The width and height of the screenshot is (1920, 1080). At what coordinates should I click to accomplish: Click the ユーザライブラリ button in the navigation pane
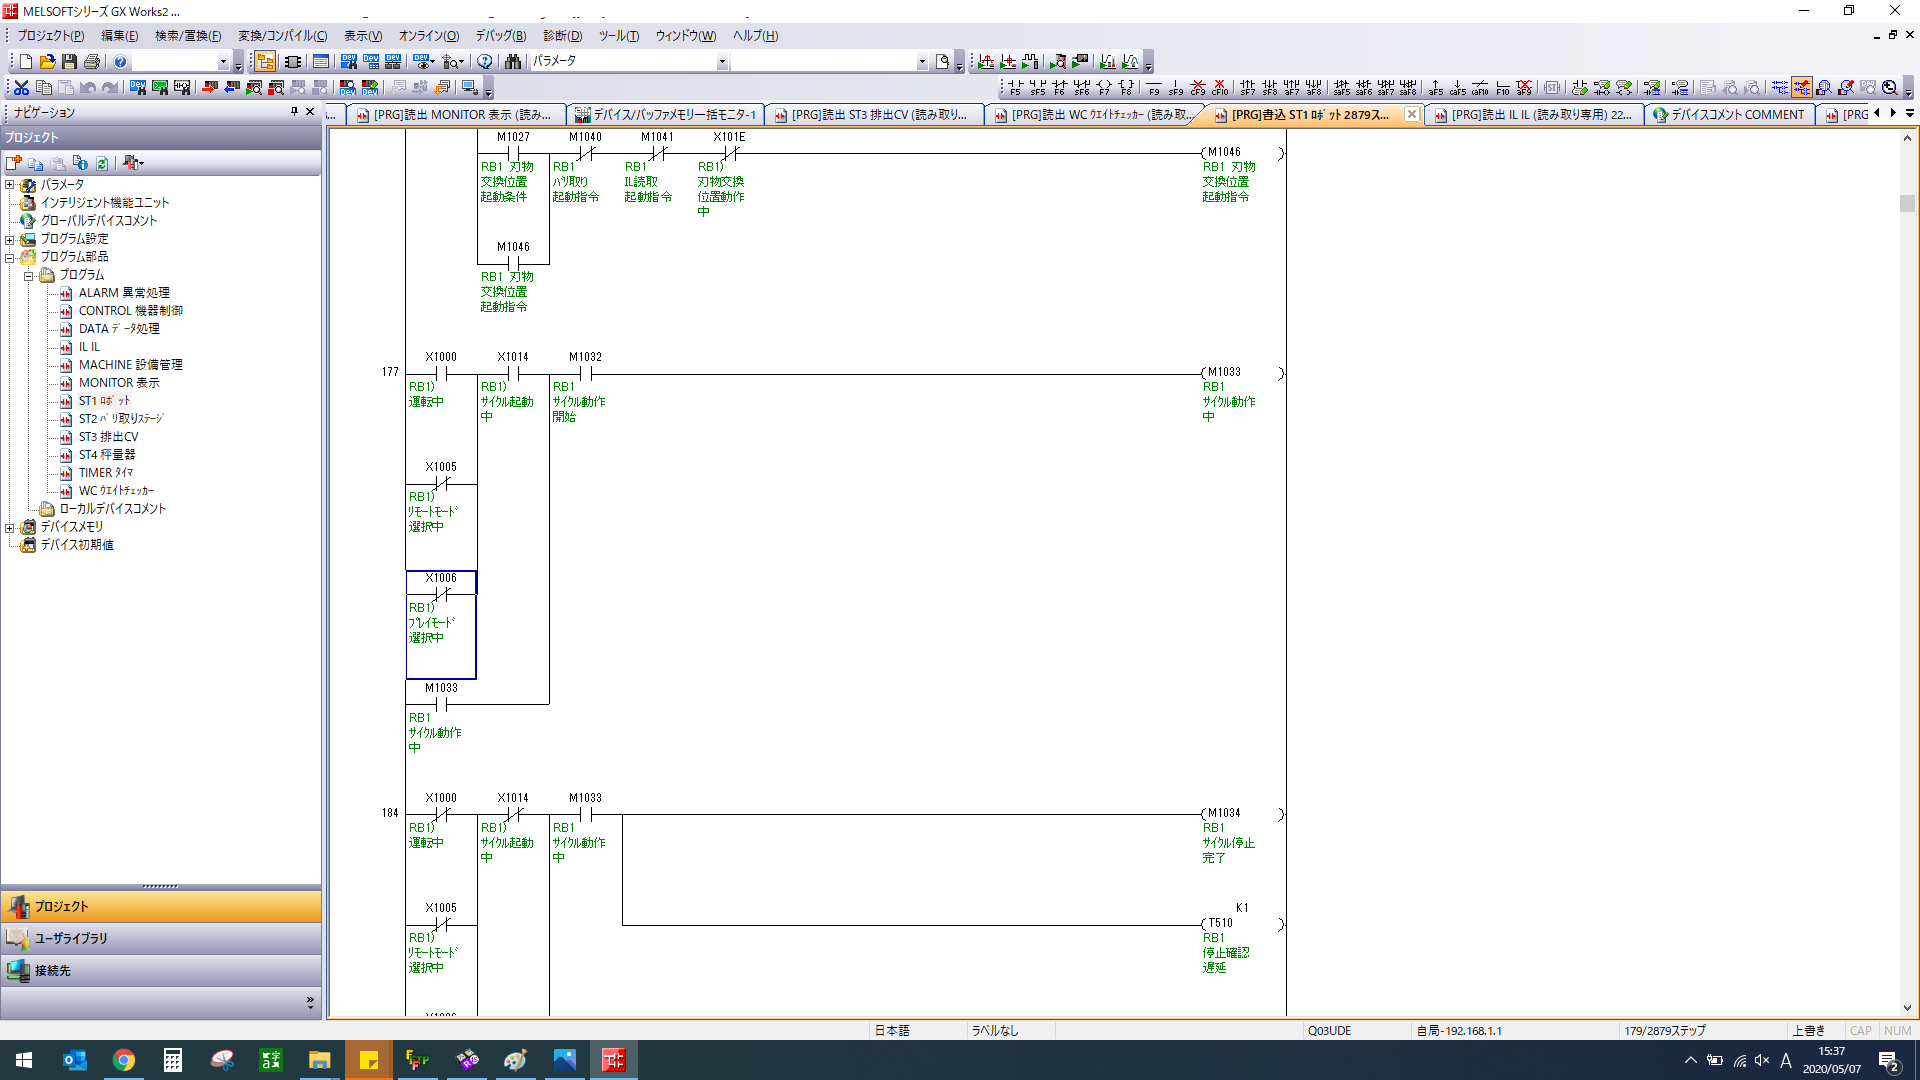(x=160, y=938)
